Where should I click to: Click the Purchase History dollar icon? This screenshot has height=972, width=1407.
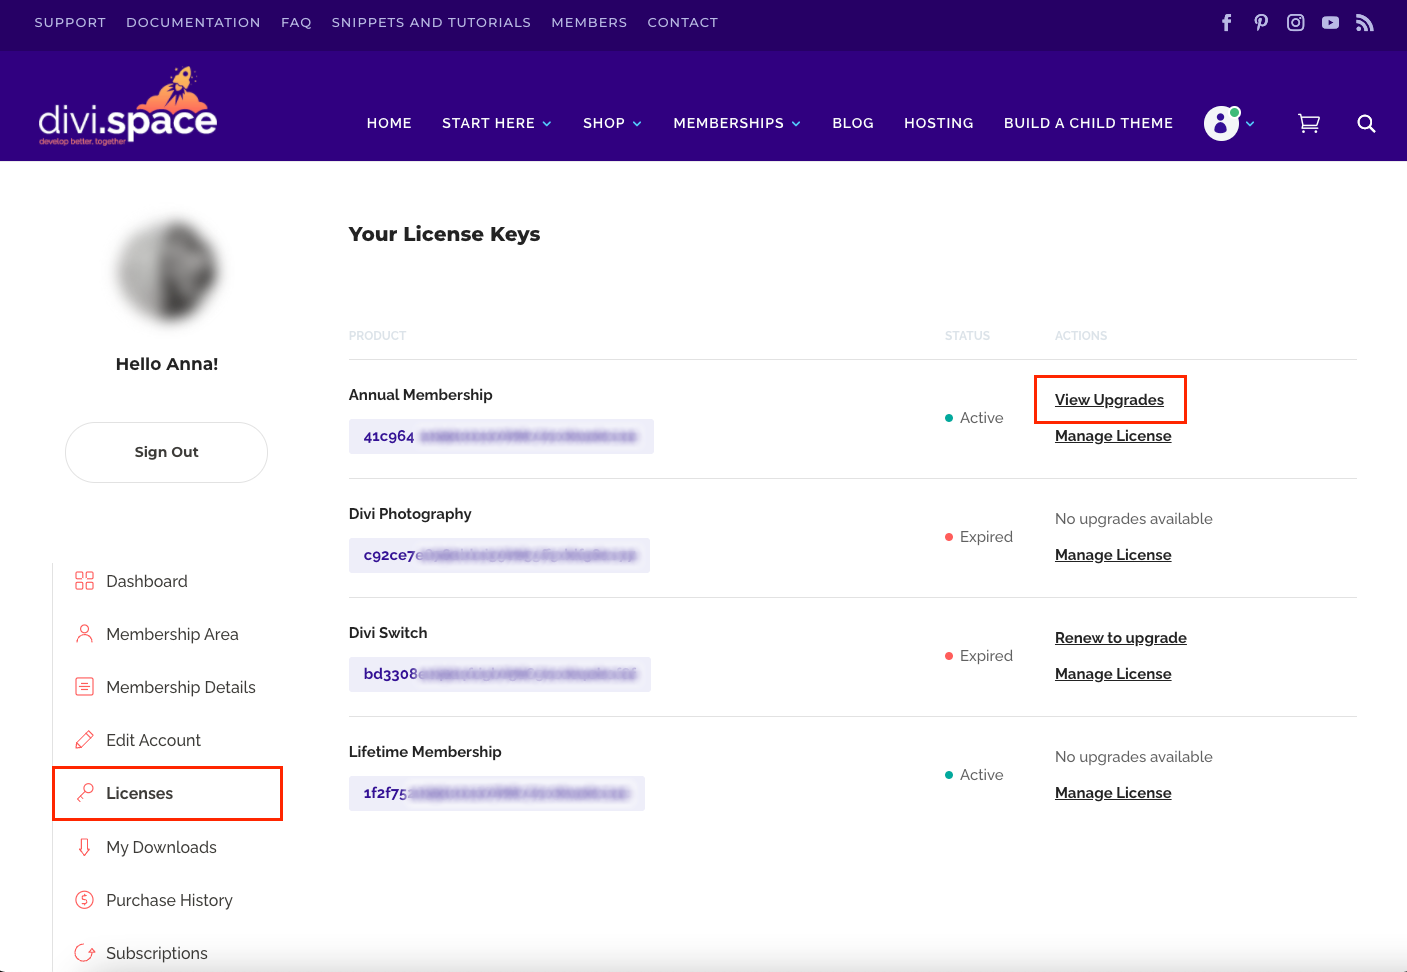[84, 900]
